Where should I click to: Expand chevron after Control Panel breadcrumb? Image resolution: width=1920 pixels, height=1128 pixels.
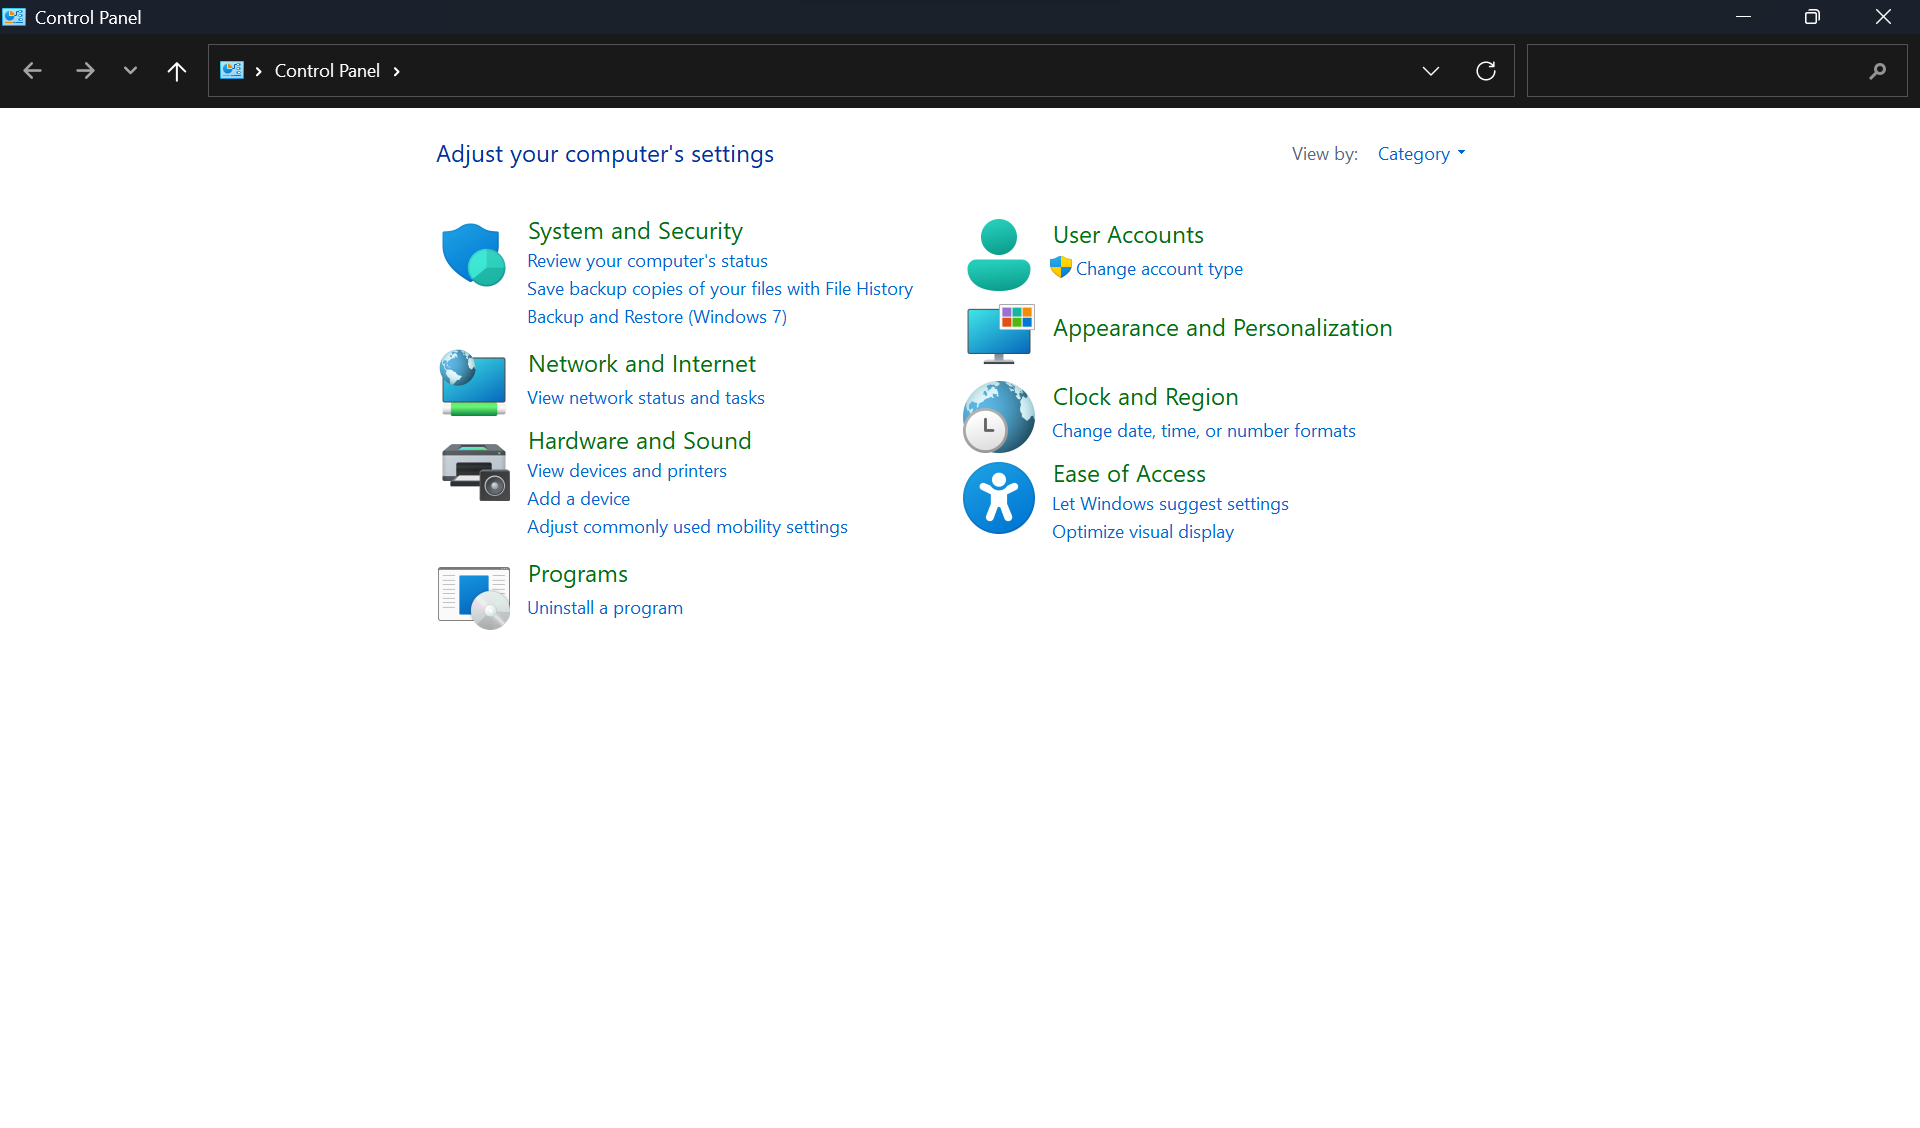[x=397, y=71]
